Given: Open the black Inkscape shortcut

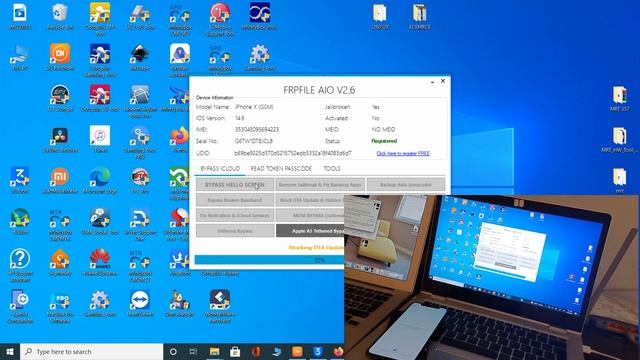Looking at the screenshot, I should coord(140,58).
